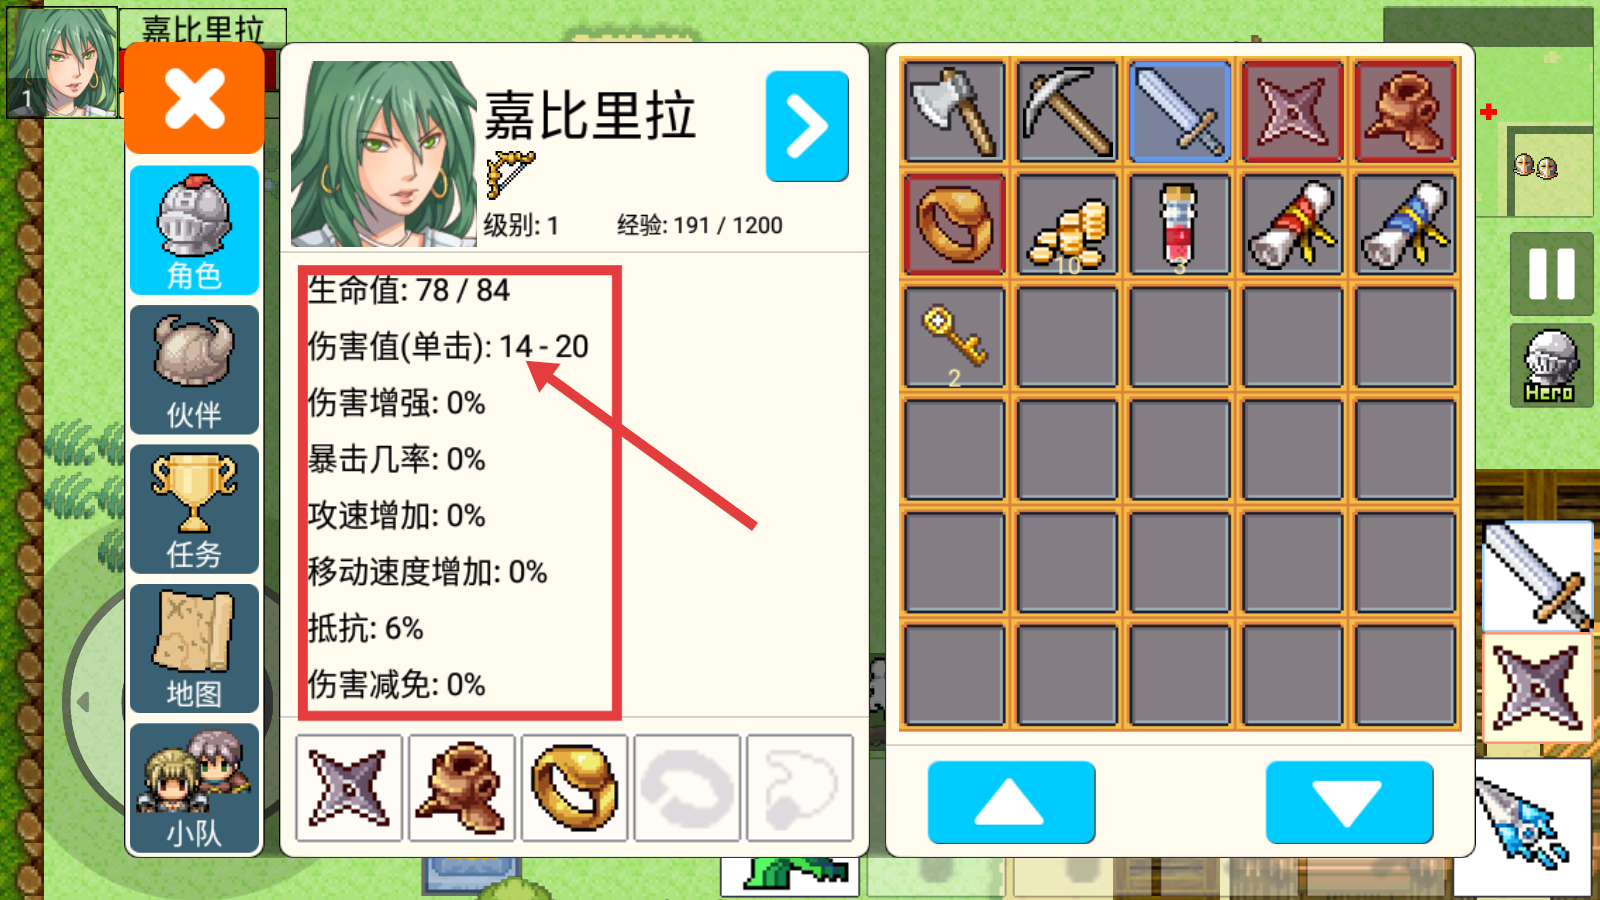The width and height of the screenshot is (1600, 900).
Task: Open the 小队 team tab
Action: 194,788
